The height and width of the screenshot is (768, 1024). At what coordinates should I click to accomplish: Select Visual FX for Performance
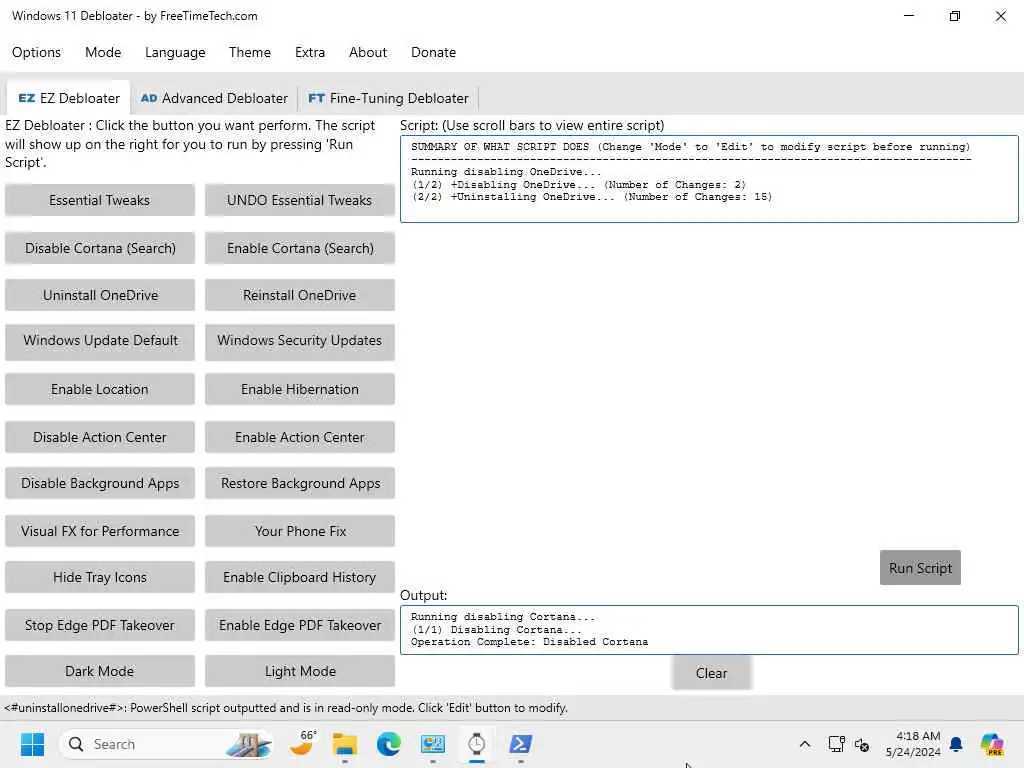point(99,531)
